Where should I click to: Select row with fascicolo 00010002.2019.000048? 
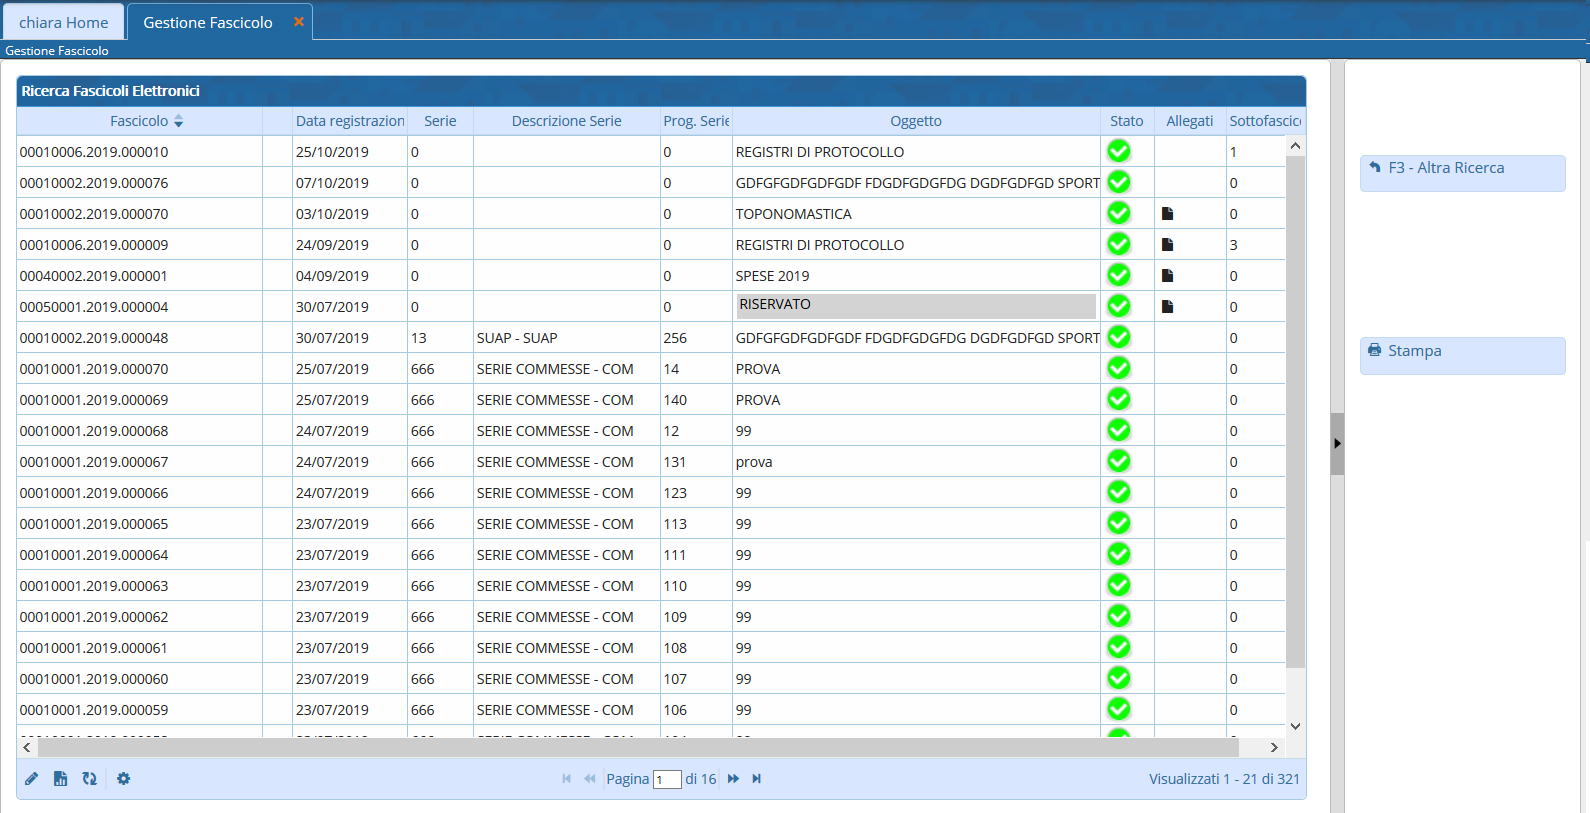(x=94, y=338)
